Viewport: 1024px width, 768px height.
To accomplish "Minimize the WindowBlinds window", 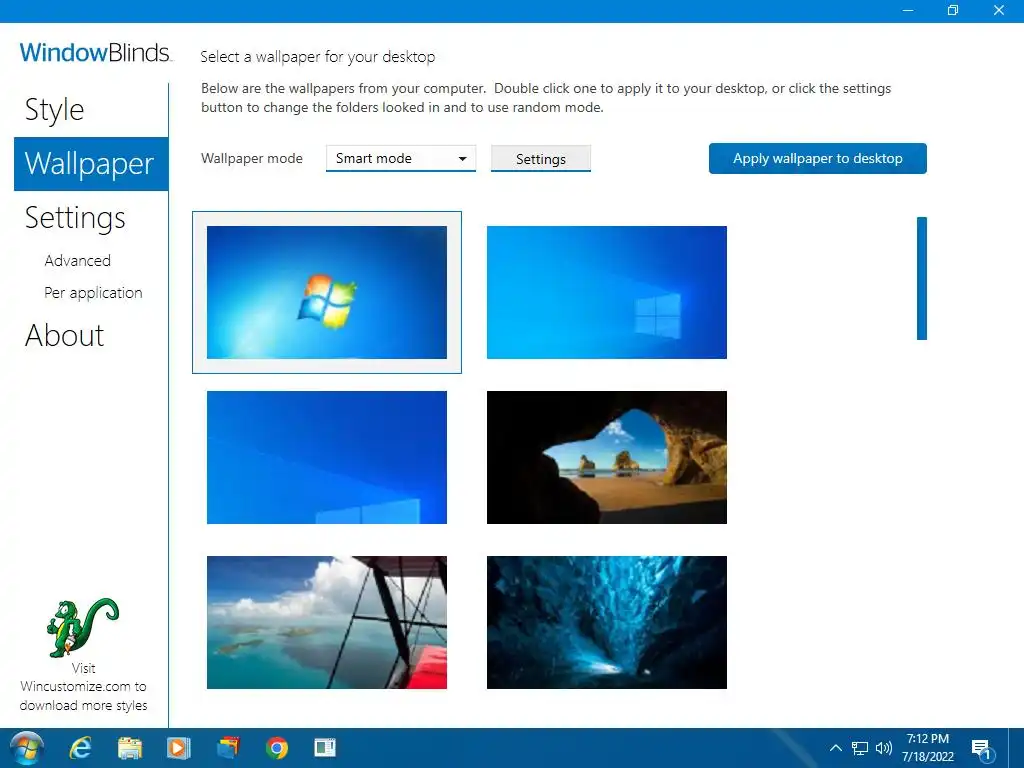I will coord(908,10).
